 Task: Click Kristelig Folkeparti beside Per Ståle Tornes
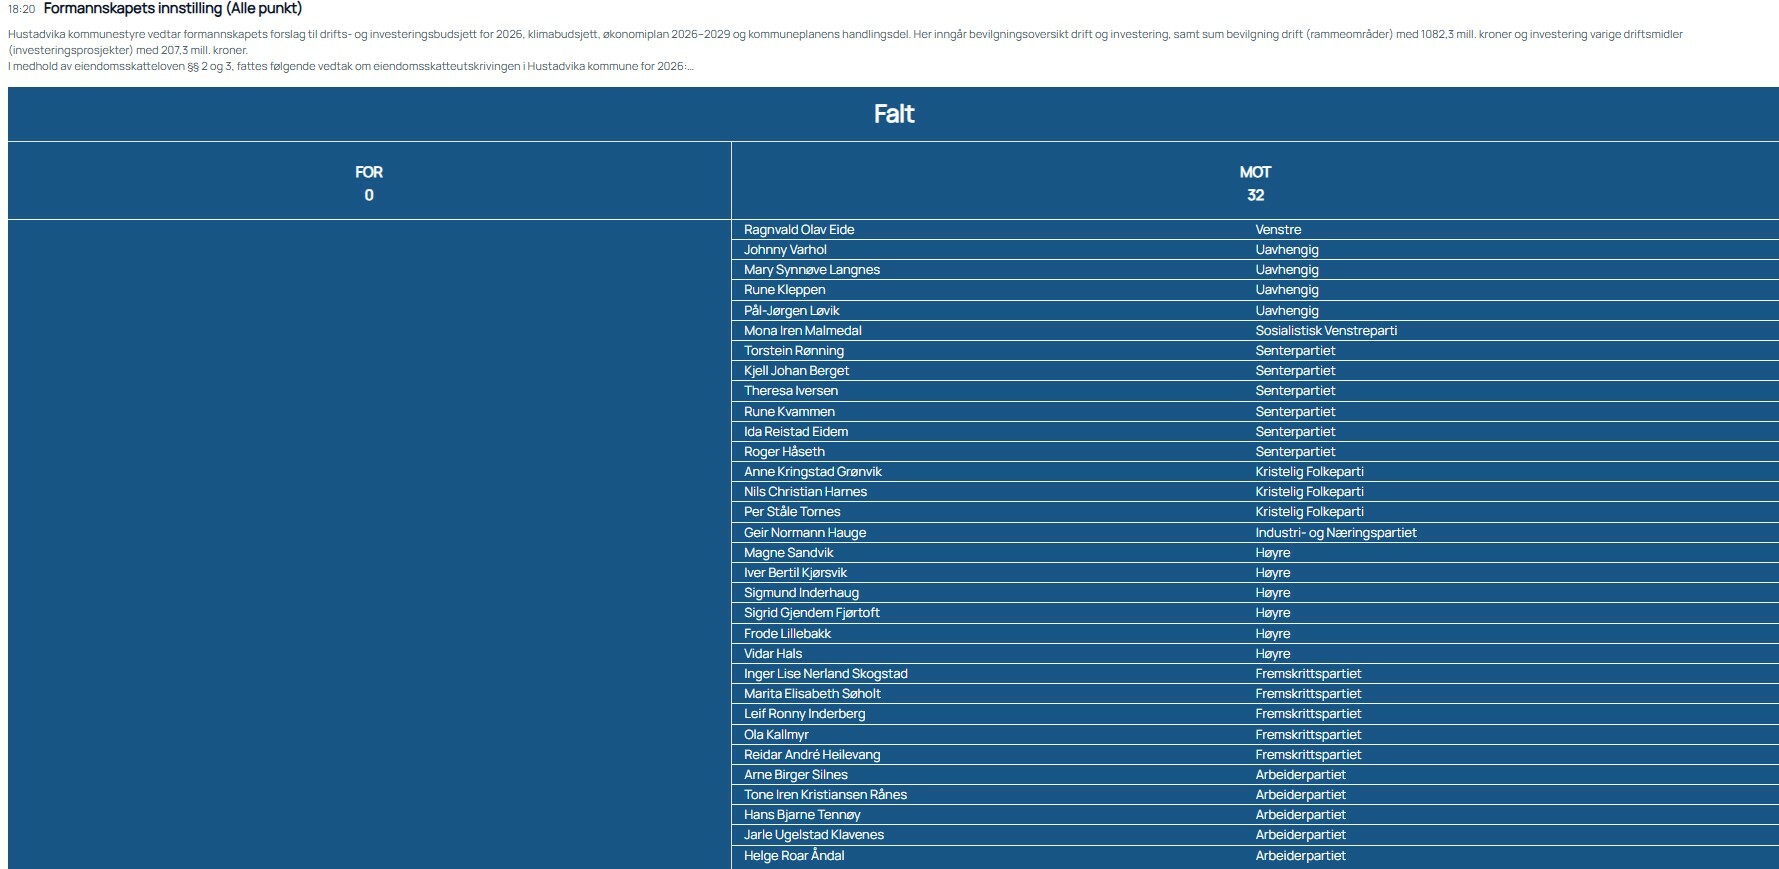[x=1309, y=512]
